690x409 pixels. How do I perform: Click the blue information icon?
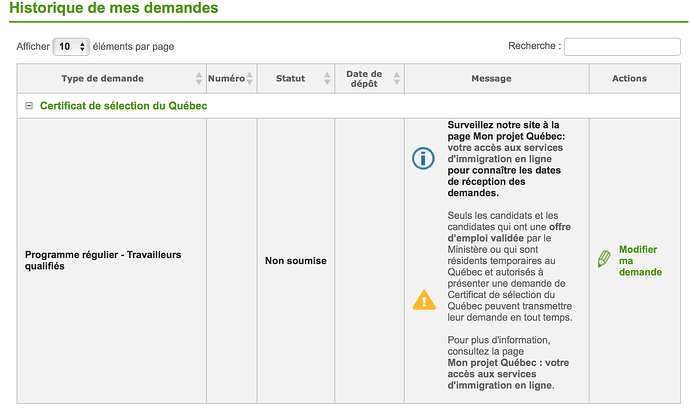tap(424, 158)
